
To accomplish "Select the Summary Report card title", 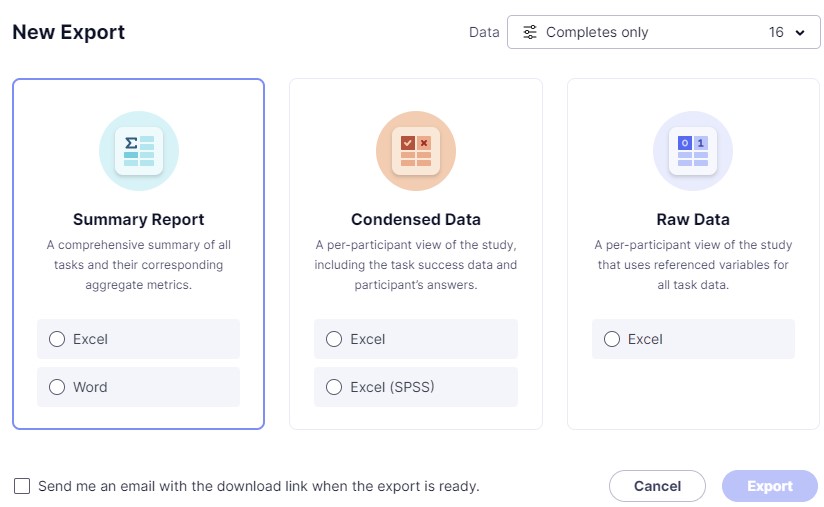I will [139, 219].
